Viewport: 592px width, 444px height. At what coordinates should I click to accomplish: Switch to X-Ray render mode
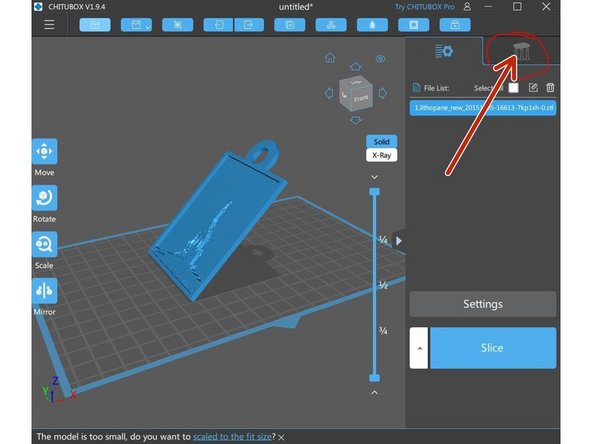point(381,155)
